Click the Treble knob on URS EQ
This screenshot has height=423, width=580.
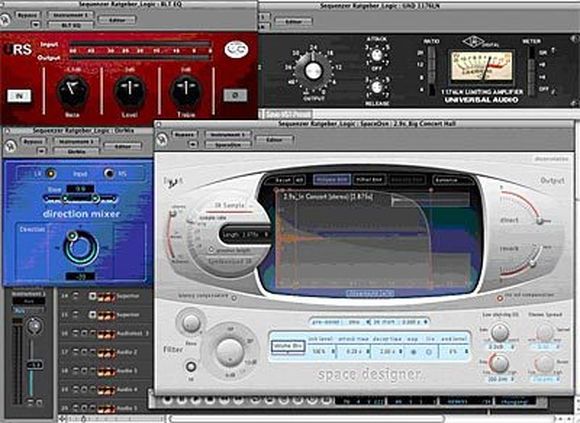tap(186, 91)
